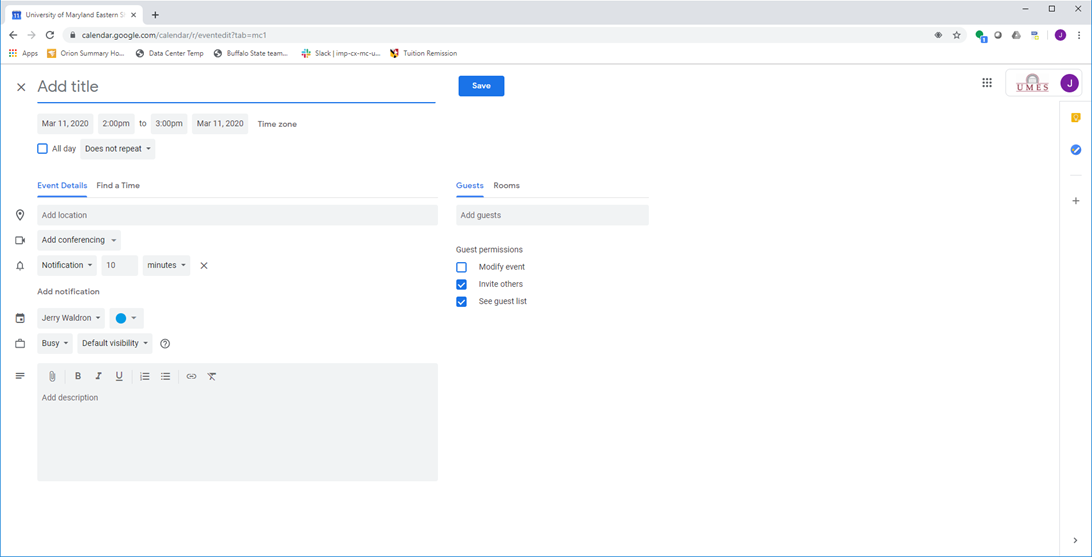Edit the notification value 10 field
1092x557 pixels.
120,265
